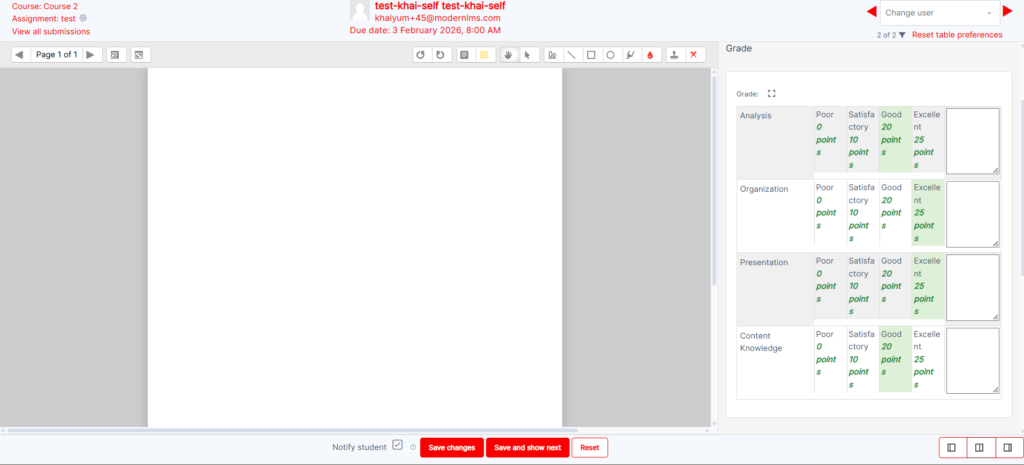Open the search comments tool
This screenshot has height=465, width=1024.
pos(116,55)
